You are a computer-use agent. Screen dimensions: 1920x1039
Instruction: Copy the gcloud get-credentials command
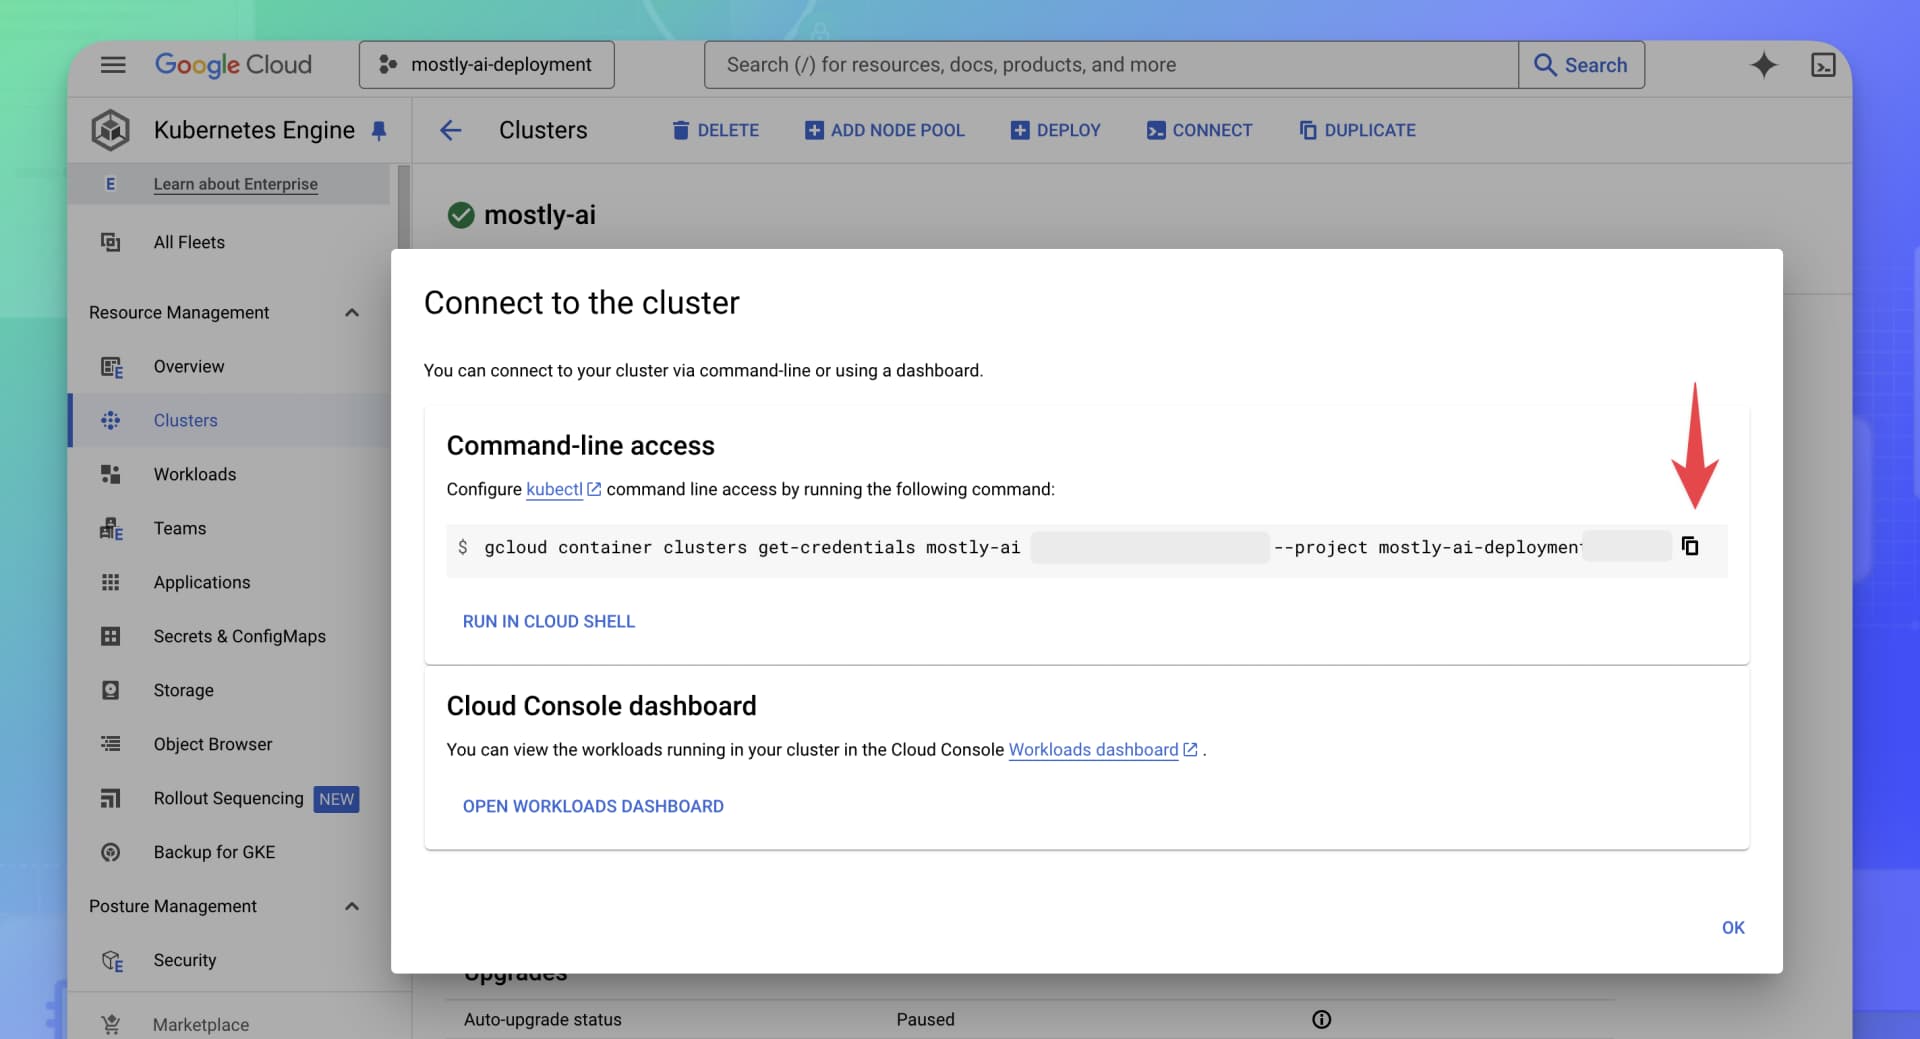tap(1691, 546)
